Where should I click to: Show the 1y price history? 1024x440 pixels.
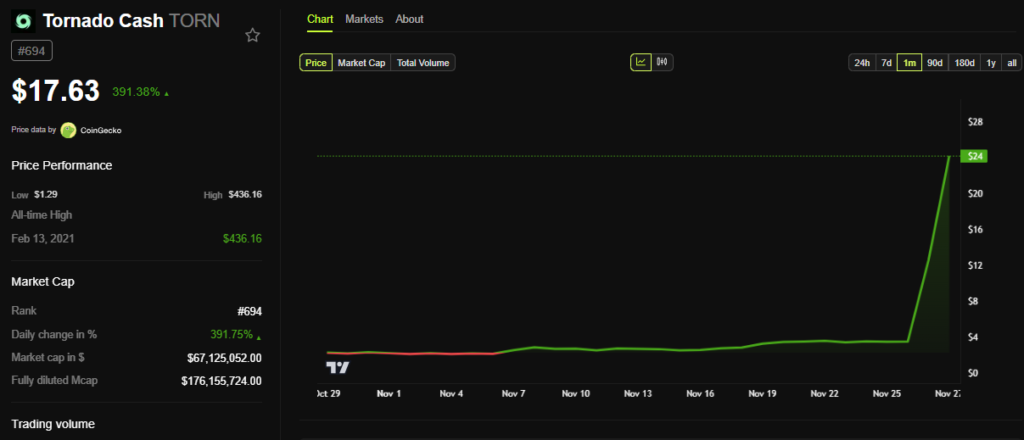coord(991,63)
